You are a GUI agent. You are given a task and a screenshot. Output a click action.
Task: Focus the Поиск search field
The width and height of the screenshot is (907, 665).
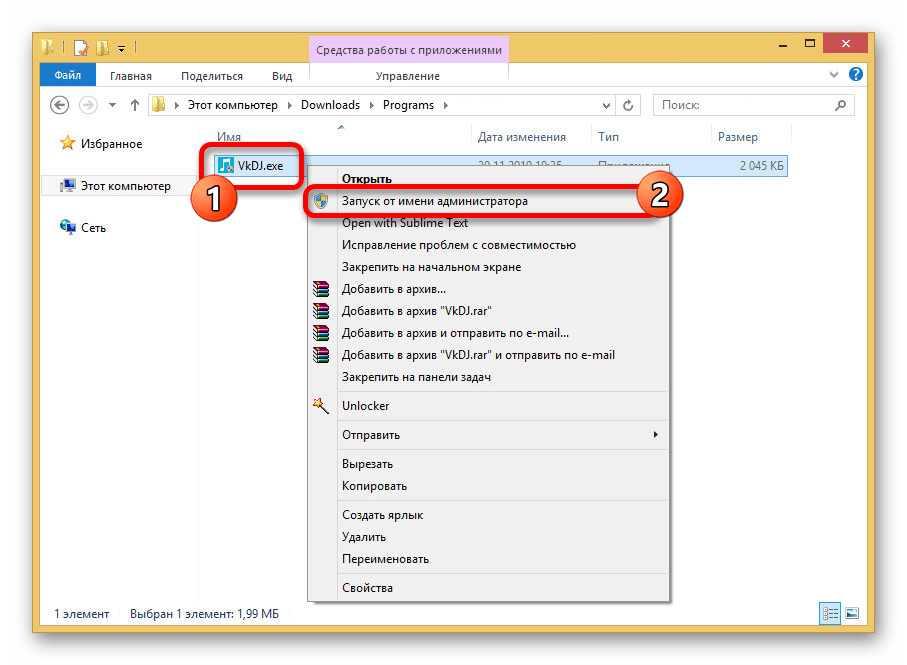pyautogui.click(x=753, y=105)
